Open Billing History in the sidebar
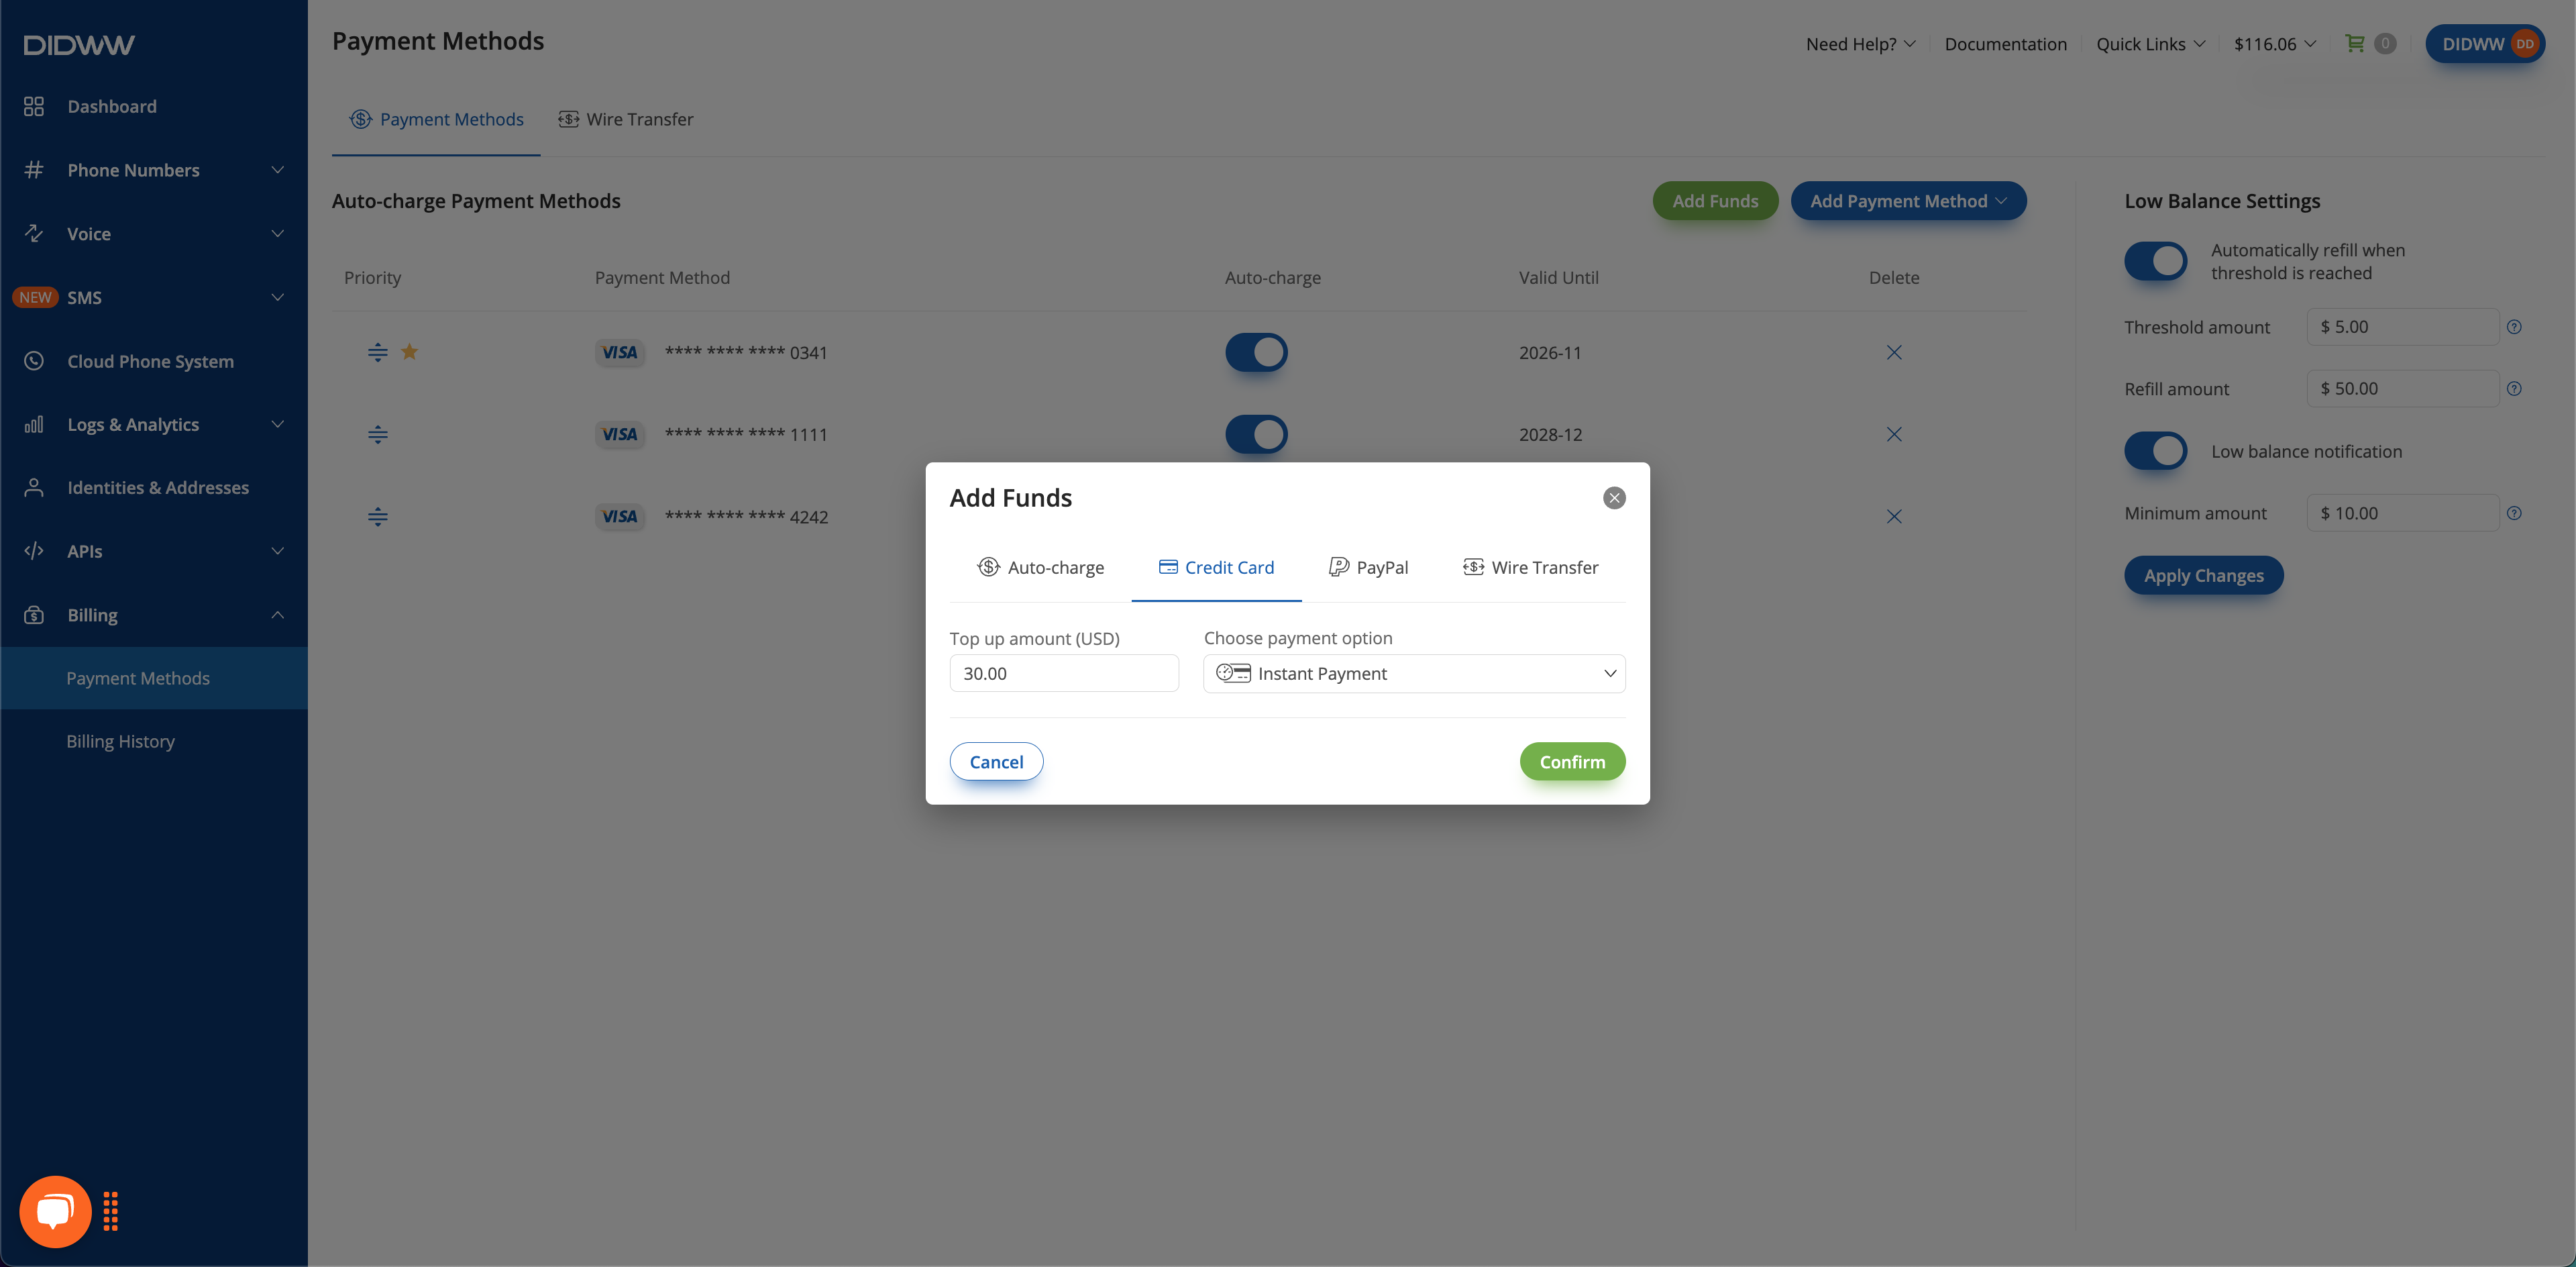2576x1267 pixels. (x=154, y=741)
